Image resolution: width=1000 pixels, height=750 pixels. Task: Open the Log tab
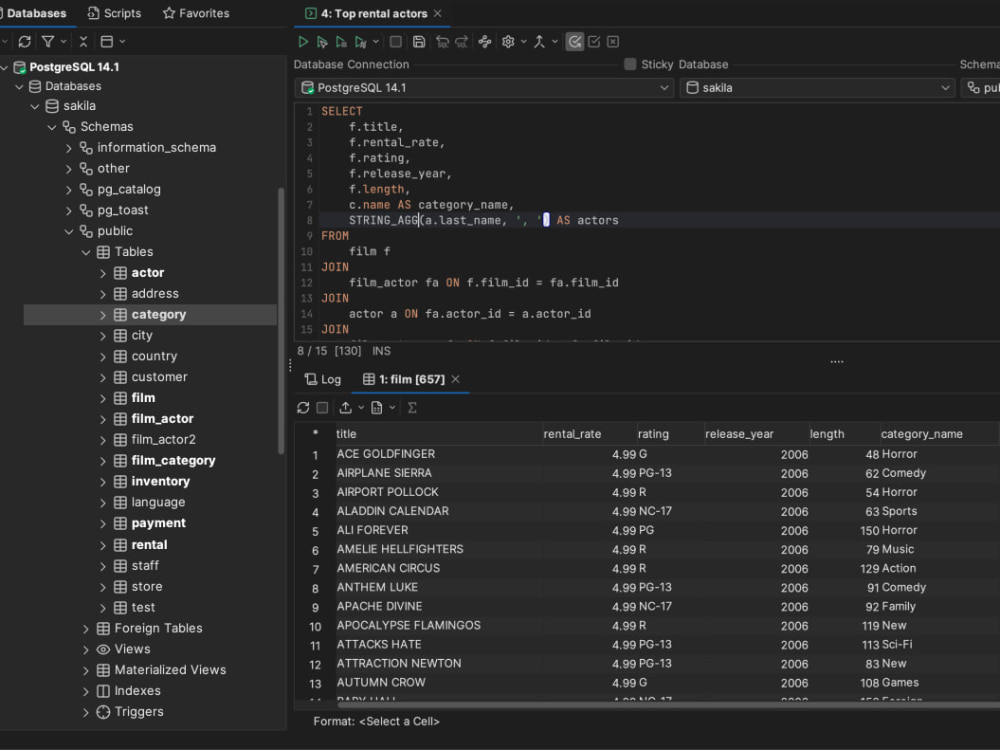click(323, 379)
